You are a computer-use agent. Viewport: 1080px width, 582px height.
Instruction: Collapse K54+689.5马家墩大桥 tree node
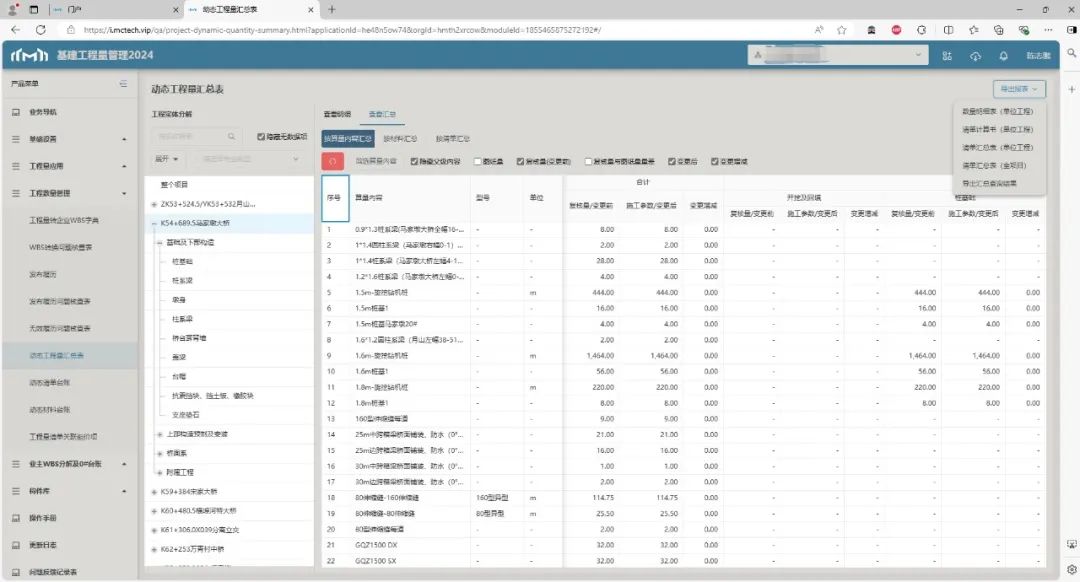154,223
